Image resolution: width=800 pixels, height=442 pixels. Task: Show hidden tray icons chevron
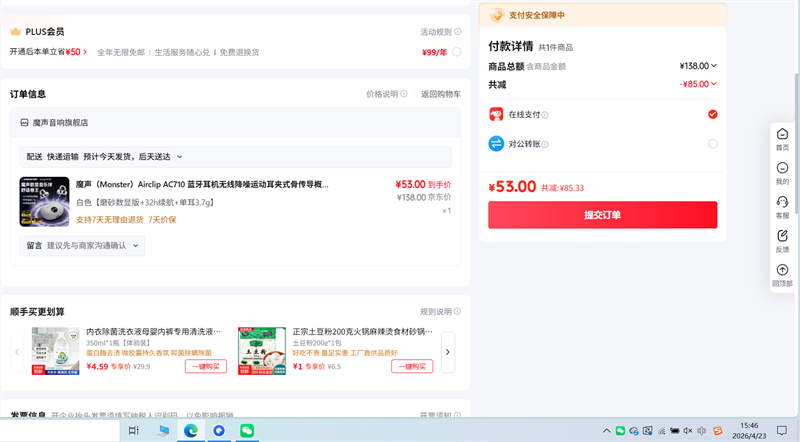606,431
